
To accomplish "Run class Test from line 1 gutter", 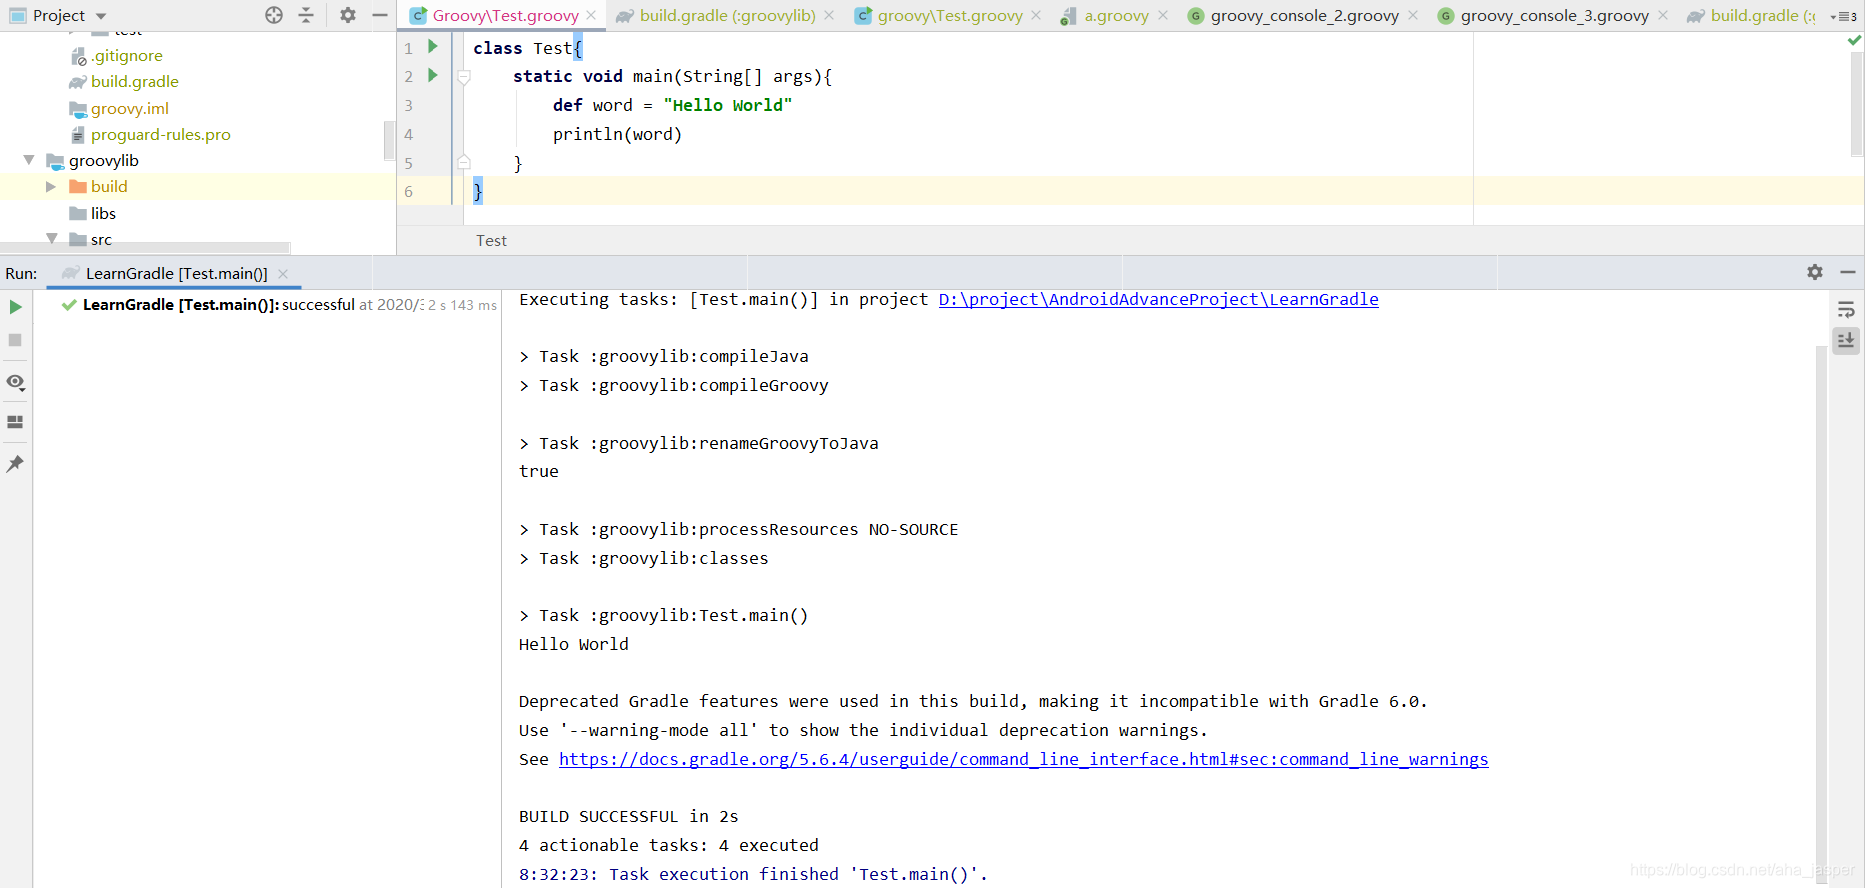I will (x=433, y=46).
